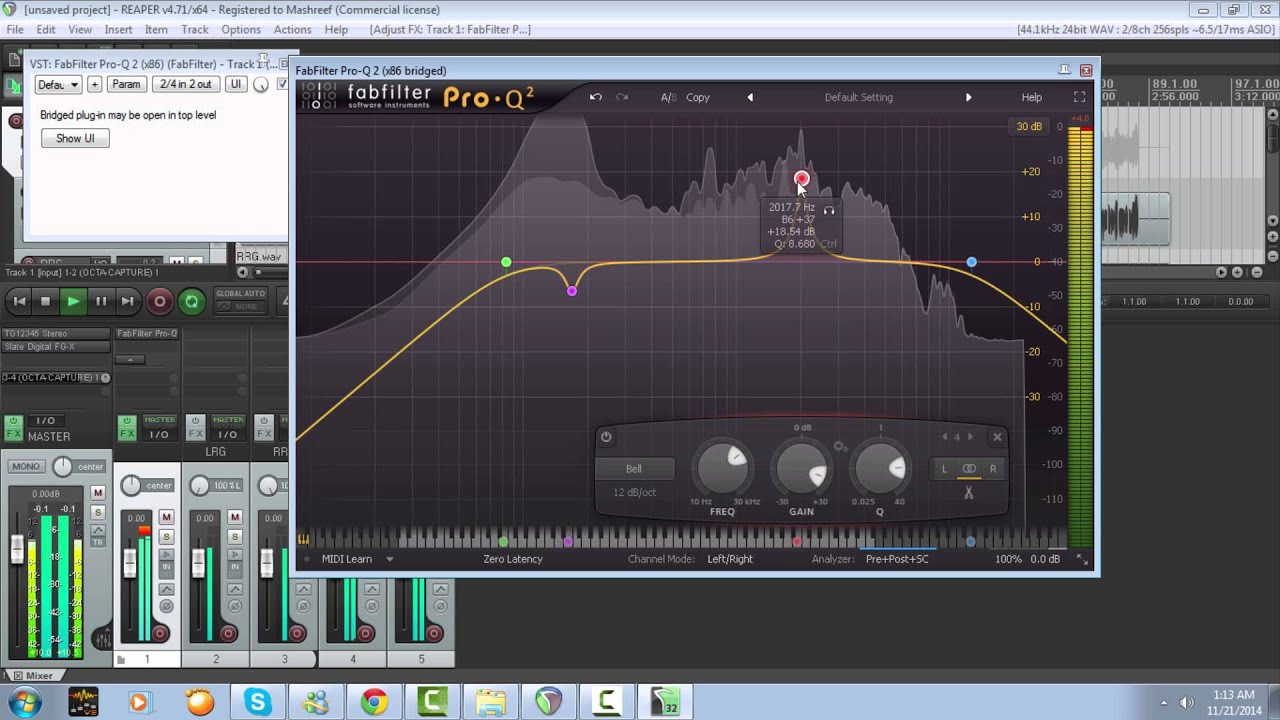Open Analyzer Pre+Post+SC settings
The width and height of the screenshot is (1280, 720).
pyautogui.click(x=897, y=559)
